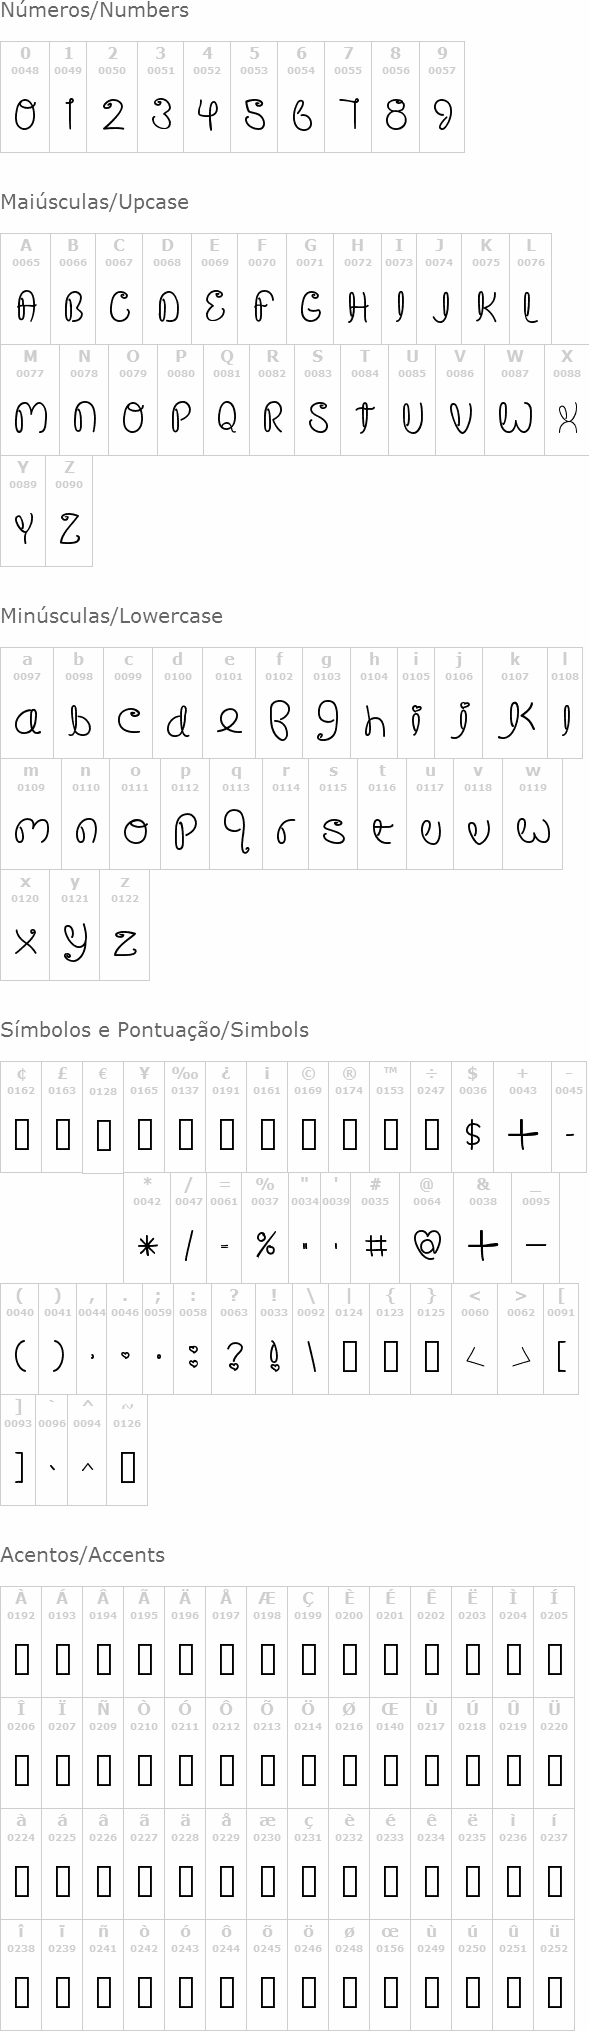Select the lowercase g glyph cell

pyautogui.click(x=327, y=703)
